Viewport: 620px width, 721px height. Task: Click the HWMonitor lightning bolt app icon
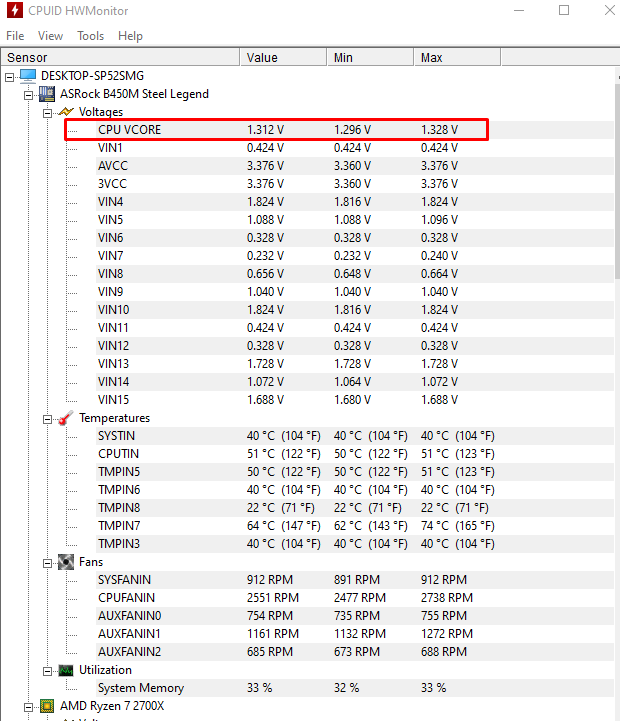tap(14, 10)
